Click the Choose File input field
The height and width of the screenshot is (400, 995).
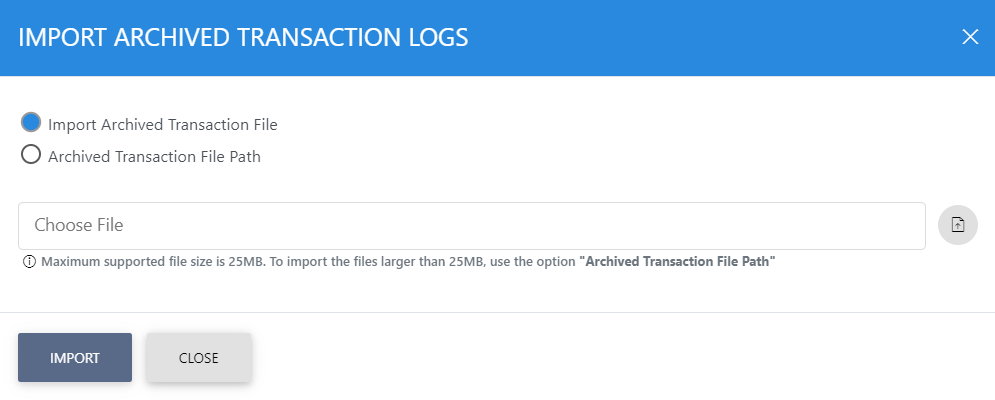click(471, 226)
